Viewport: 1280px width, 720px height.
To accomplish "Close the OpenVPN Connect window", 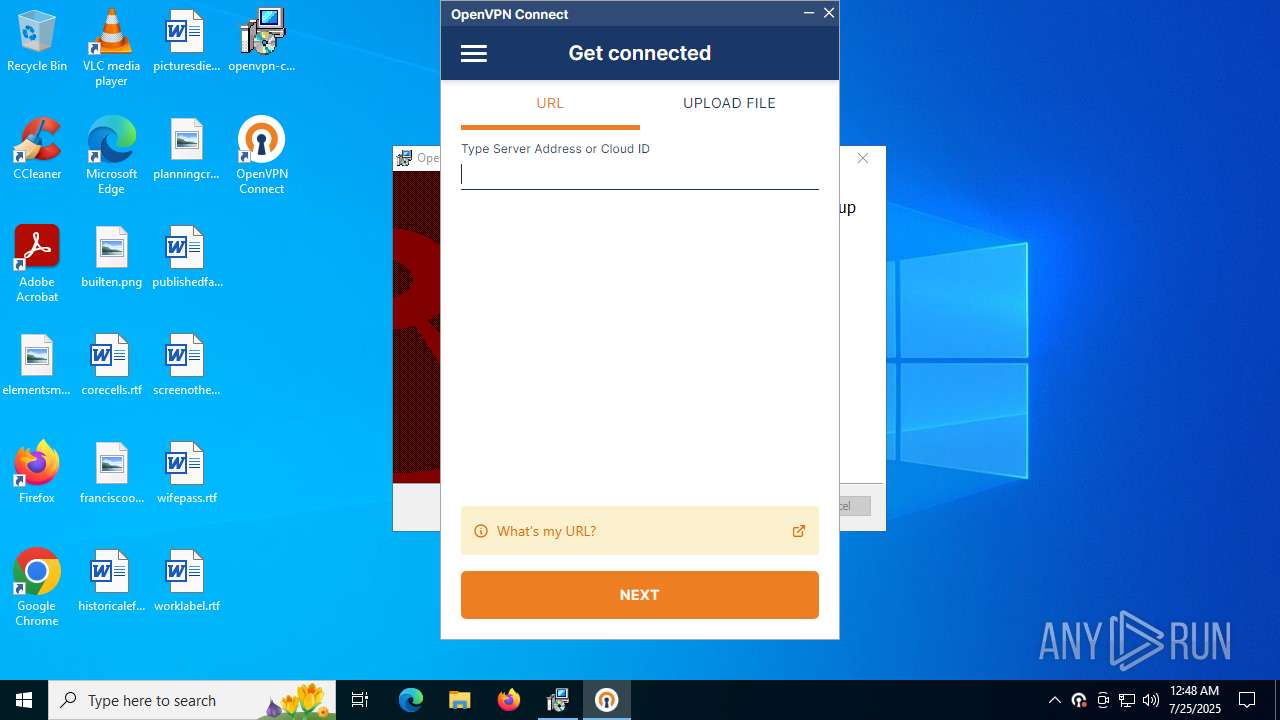I will [x=829, y=13].
